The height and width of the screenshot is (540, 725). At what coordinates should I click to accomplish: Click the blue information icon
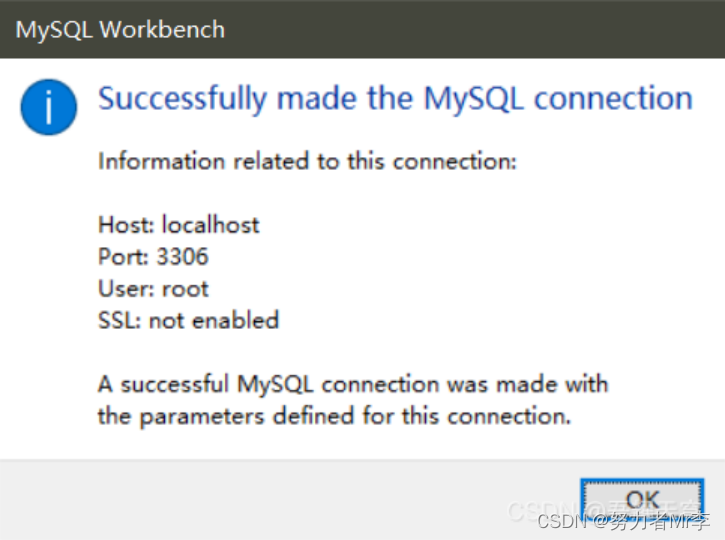(49, 107)
